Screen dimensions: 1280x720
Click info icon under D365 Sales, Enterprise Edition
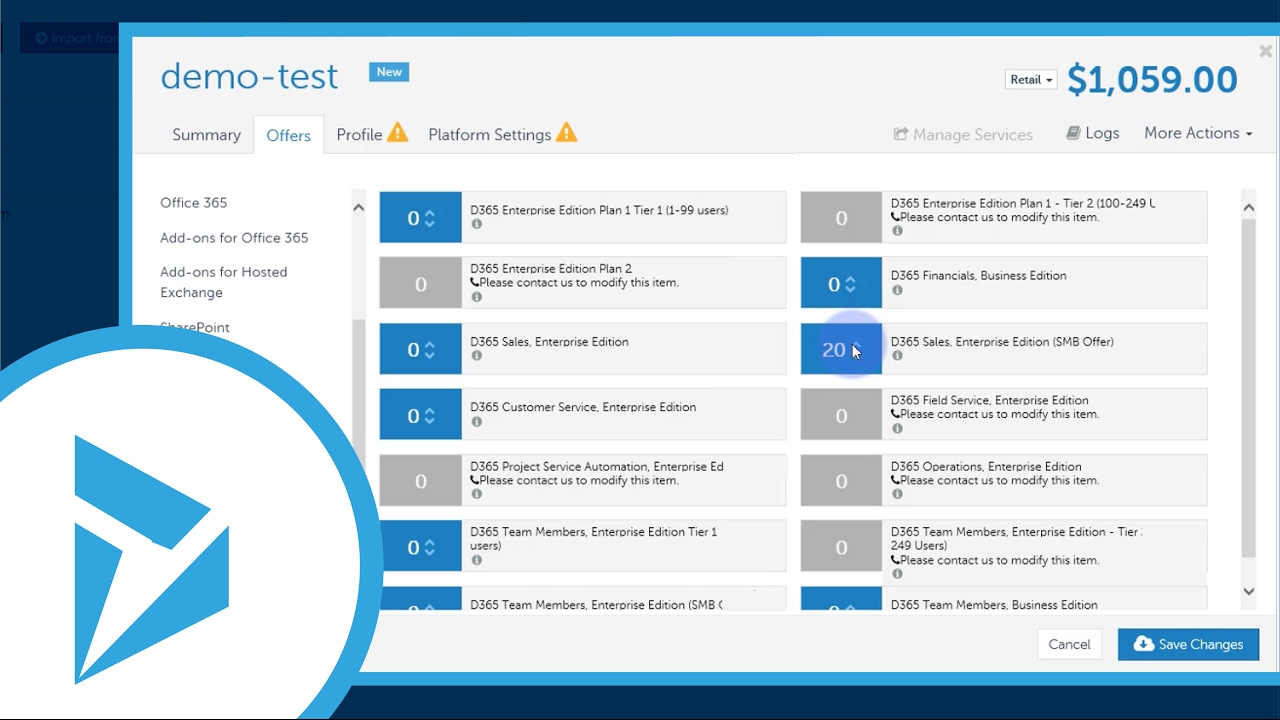[x=476, y=356]
